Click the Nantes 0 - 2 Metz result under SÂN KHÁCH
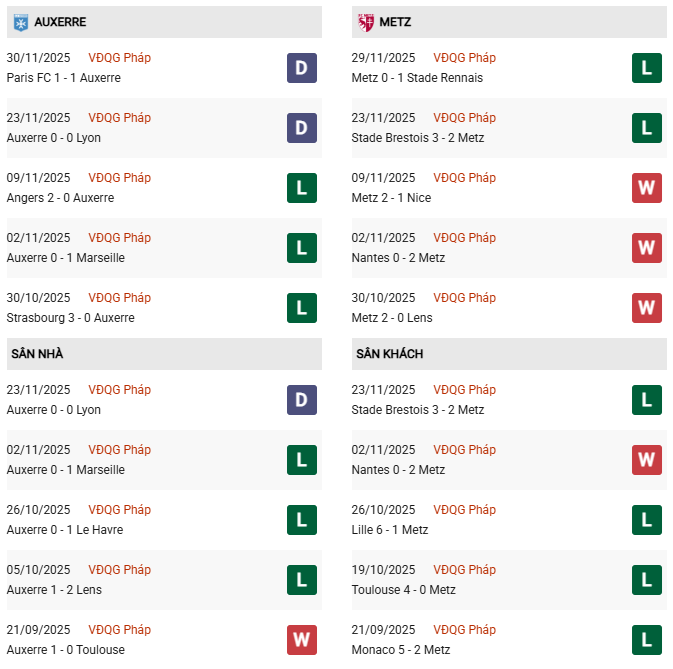The image size is (673, 669). [399, 470]
